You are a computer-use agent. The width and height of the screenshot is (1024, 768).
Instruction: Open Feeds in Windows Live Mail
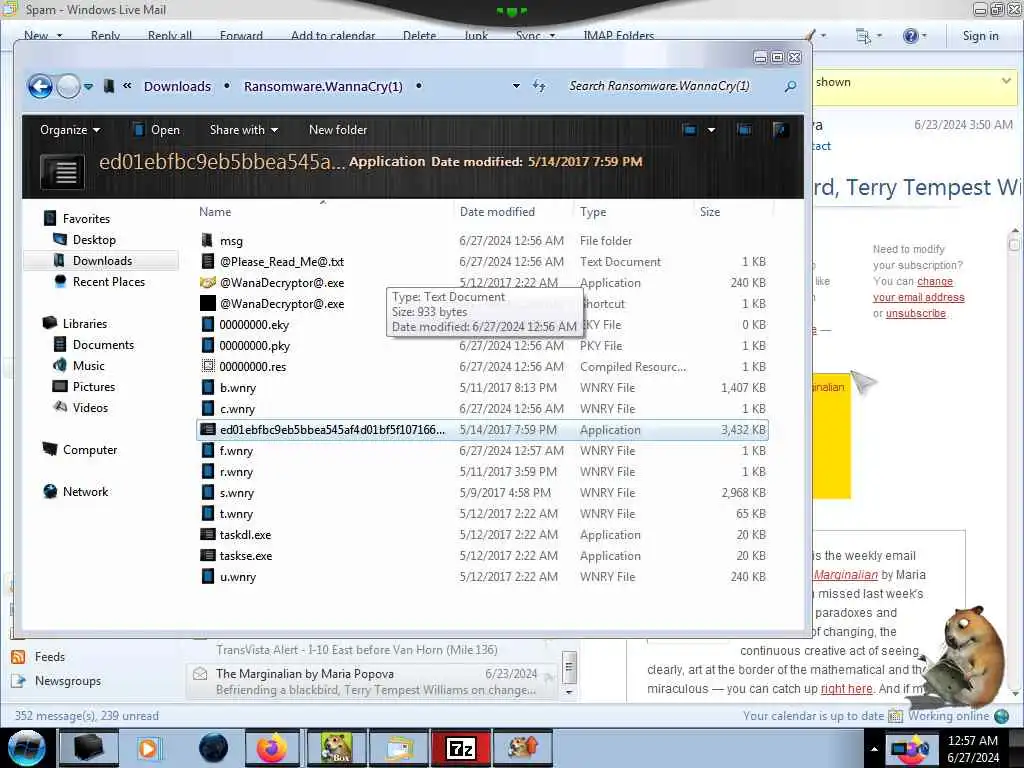[x=50, y=656]
